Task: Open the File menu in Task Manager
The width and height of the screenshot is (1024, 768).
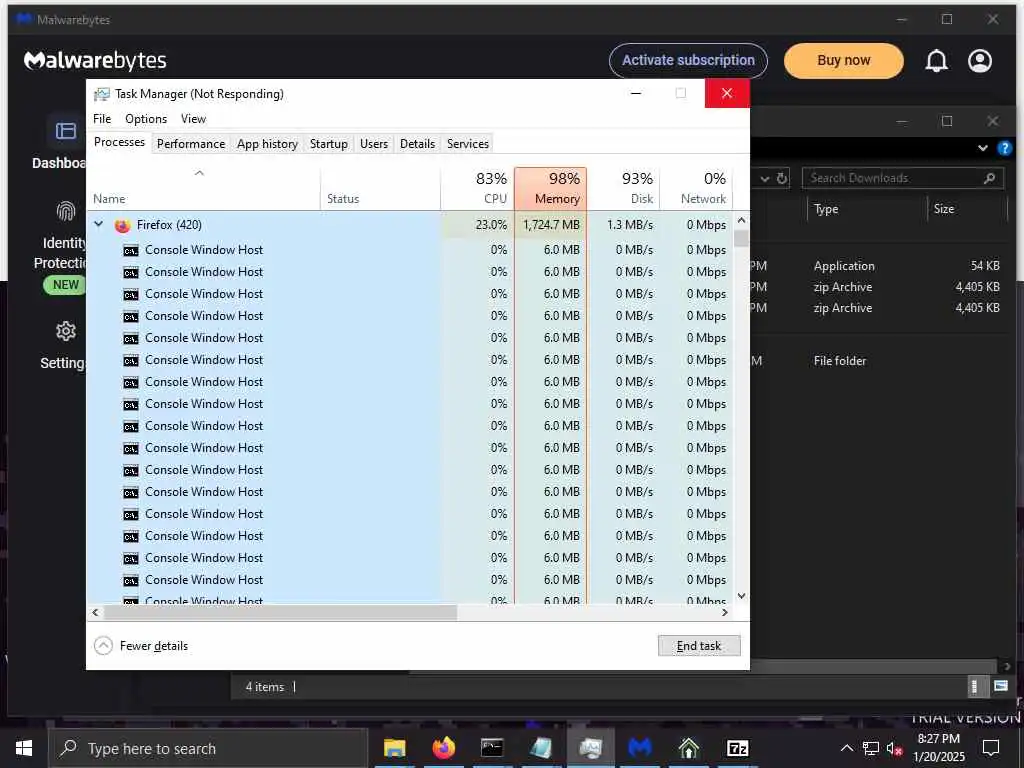Action: pyautogui.click(x=102, y=119)
